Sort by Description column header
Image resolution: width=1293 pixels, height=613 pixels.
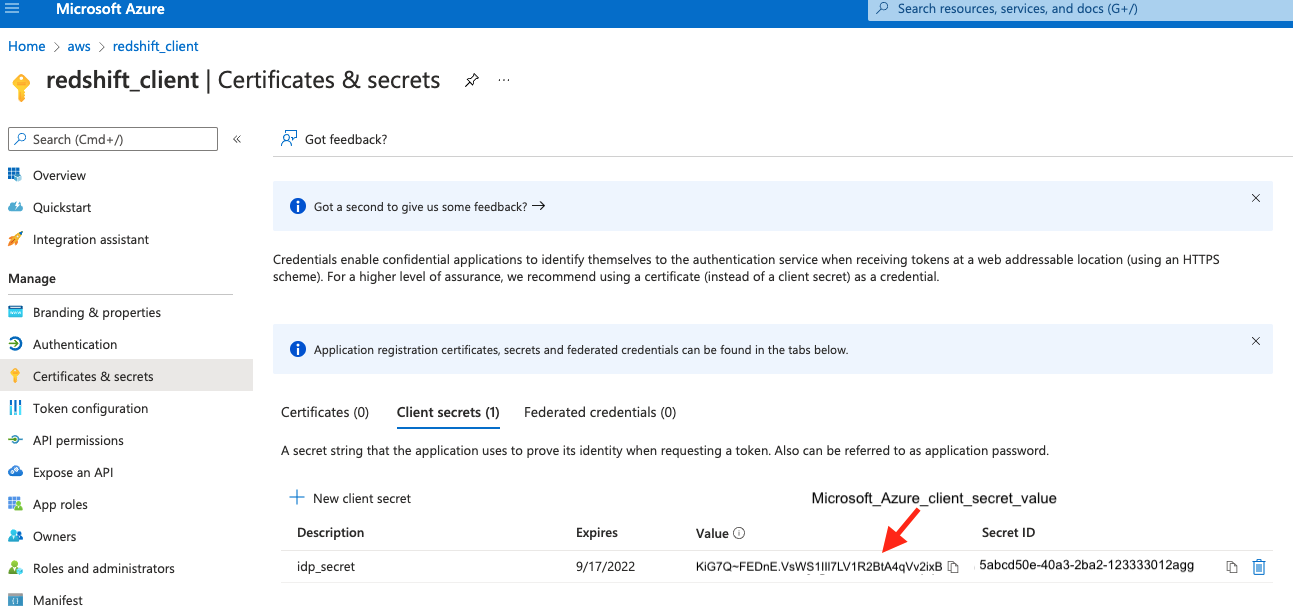tap(331, 532)
